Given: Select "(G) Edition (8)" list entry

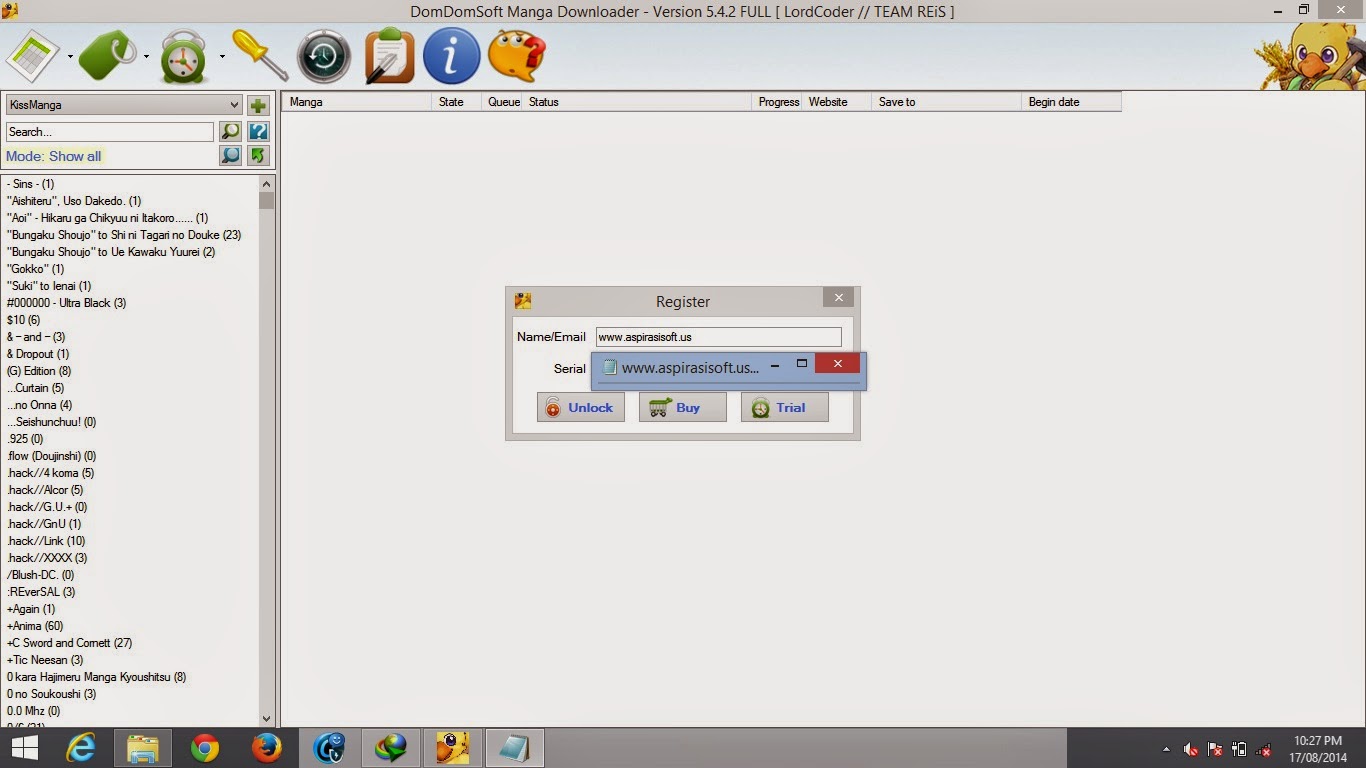Looking at the screenshot, I should [39, 371].
